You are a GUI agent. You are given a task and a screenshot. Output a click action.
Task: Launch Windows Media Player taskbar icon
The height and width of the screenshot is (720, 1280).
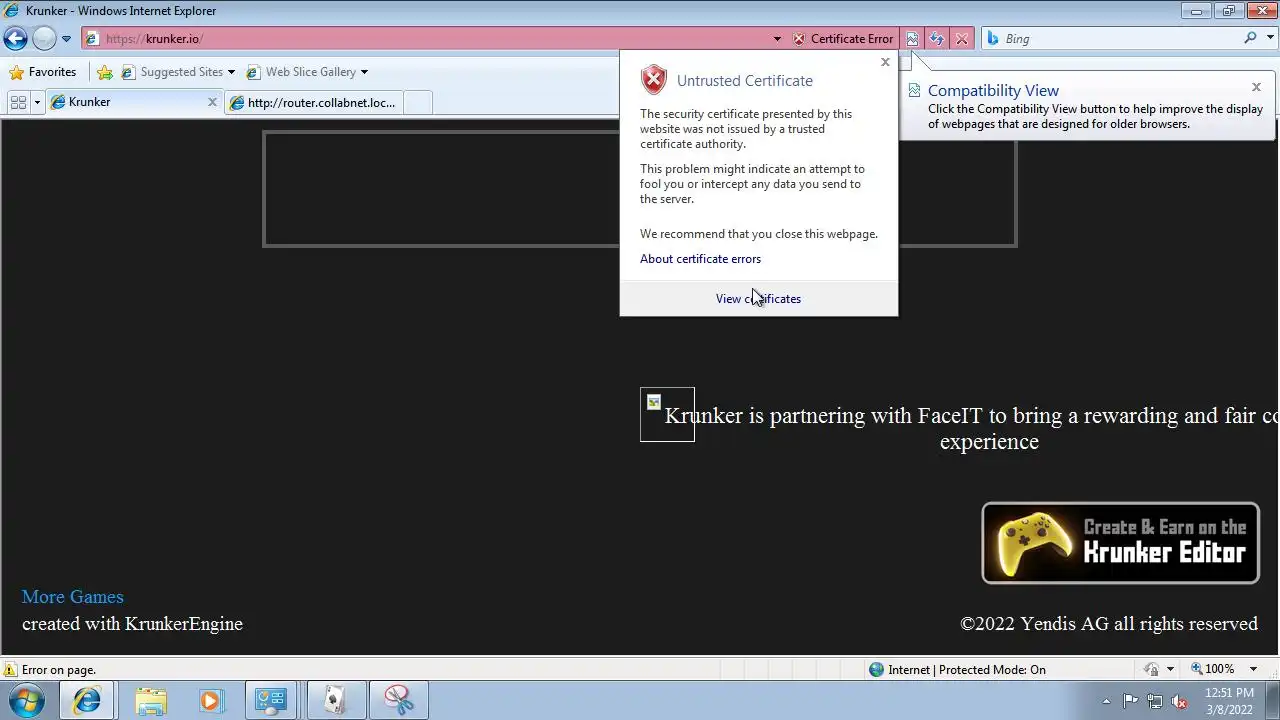pos(210,701)
